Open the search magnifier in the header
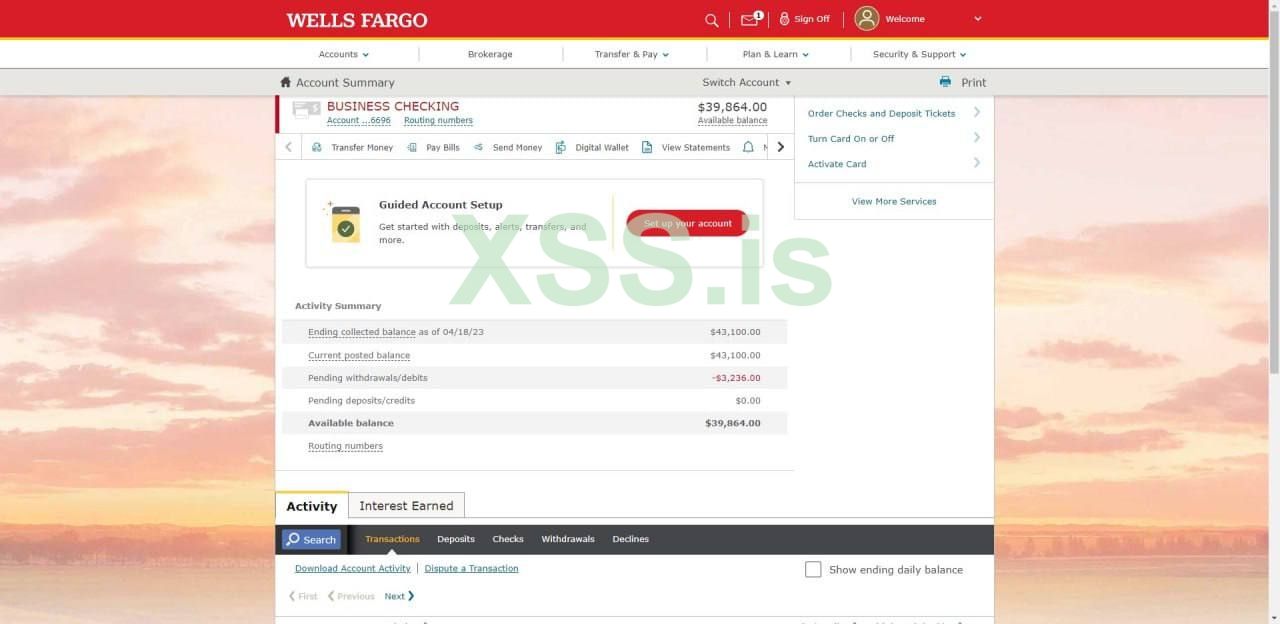This screenshot has width=1280, height=624. pos(711,20)
